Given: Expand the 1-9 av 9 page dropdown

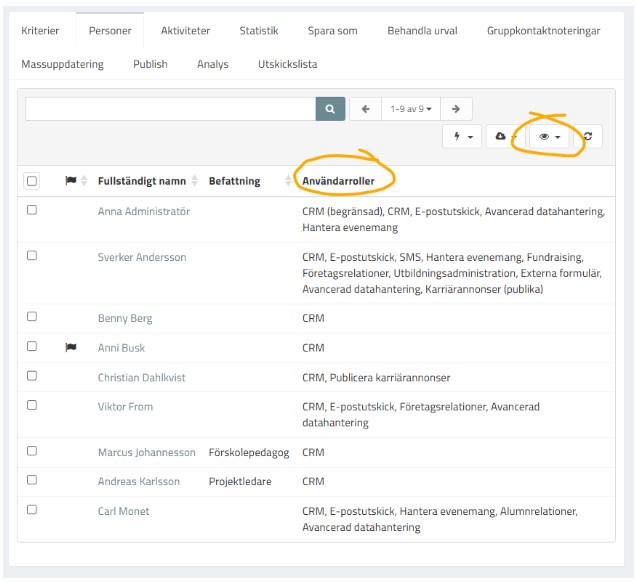Looking at the screenshot, I should 410,109.
